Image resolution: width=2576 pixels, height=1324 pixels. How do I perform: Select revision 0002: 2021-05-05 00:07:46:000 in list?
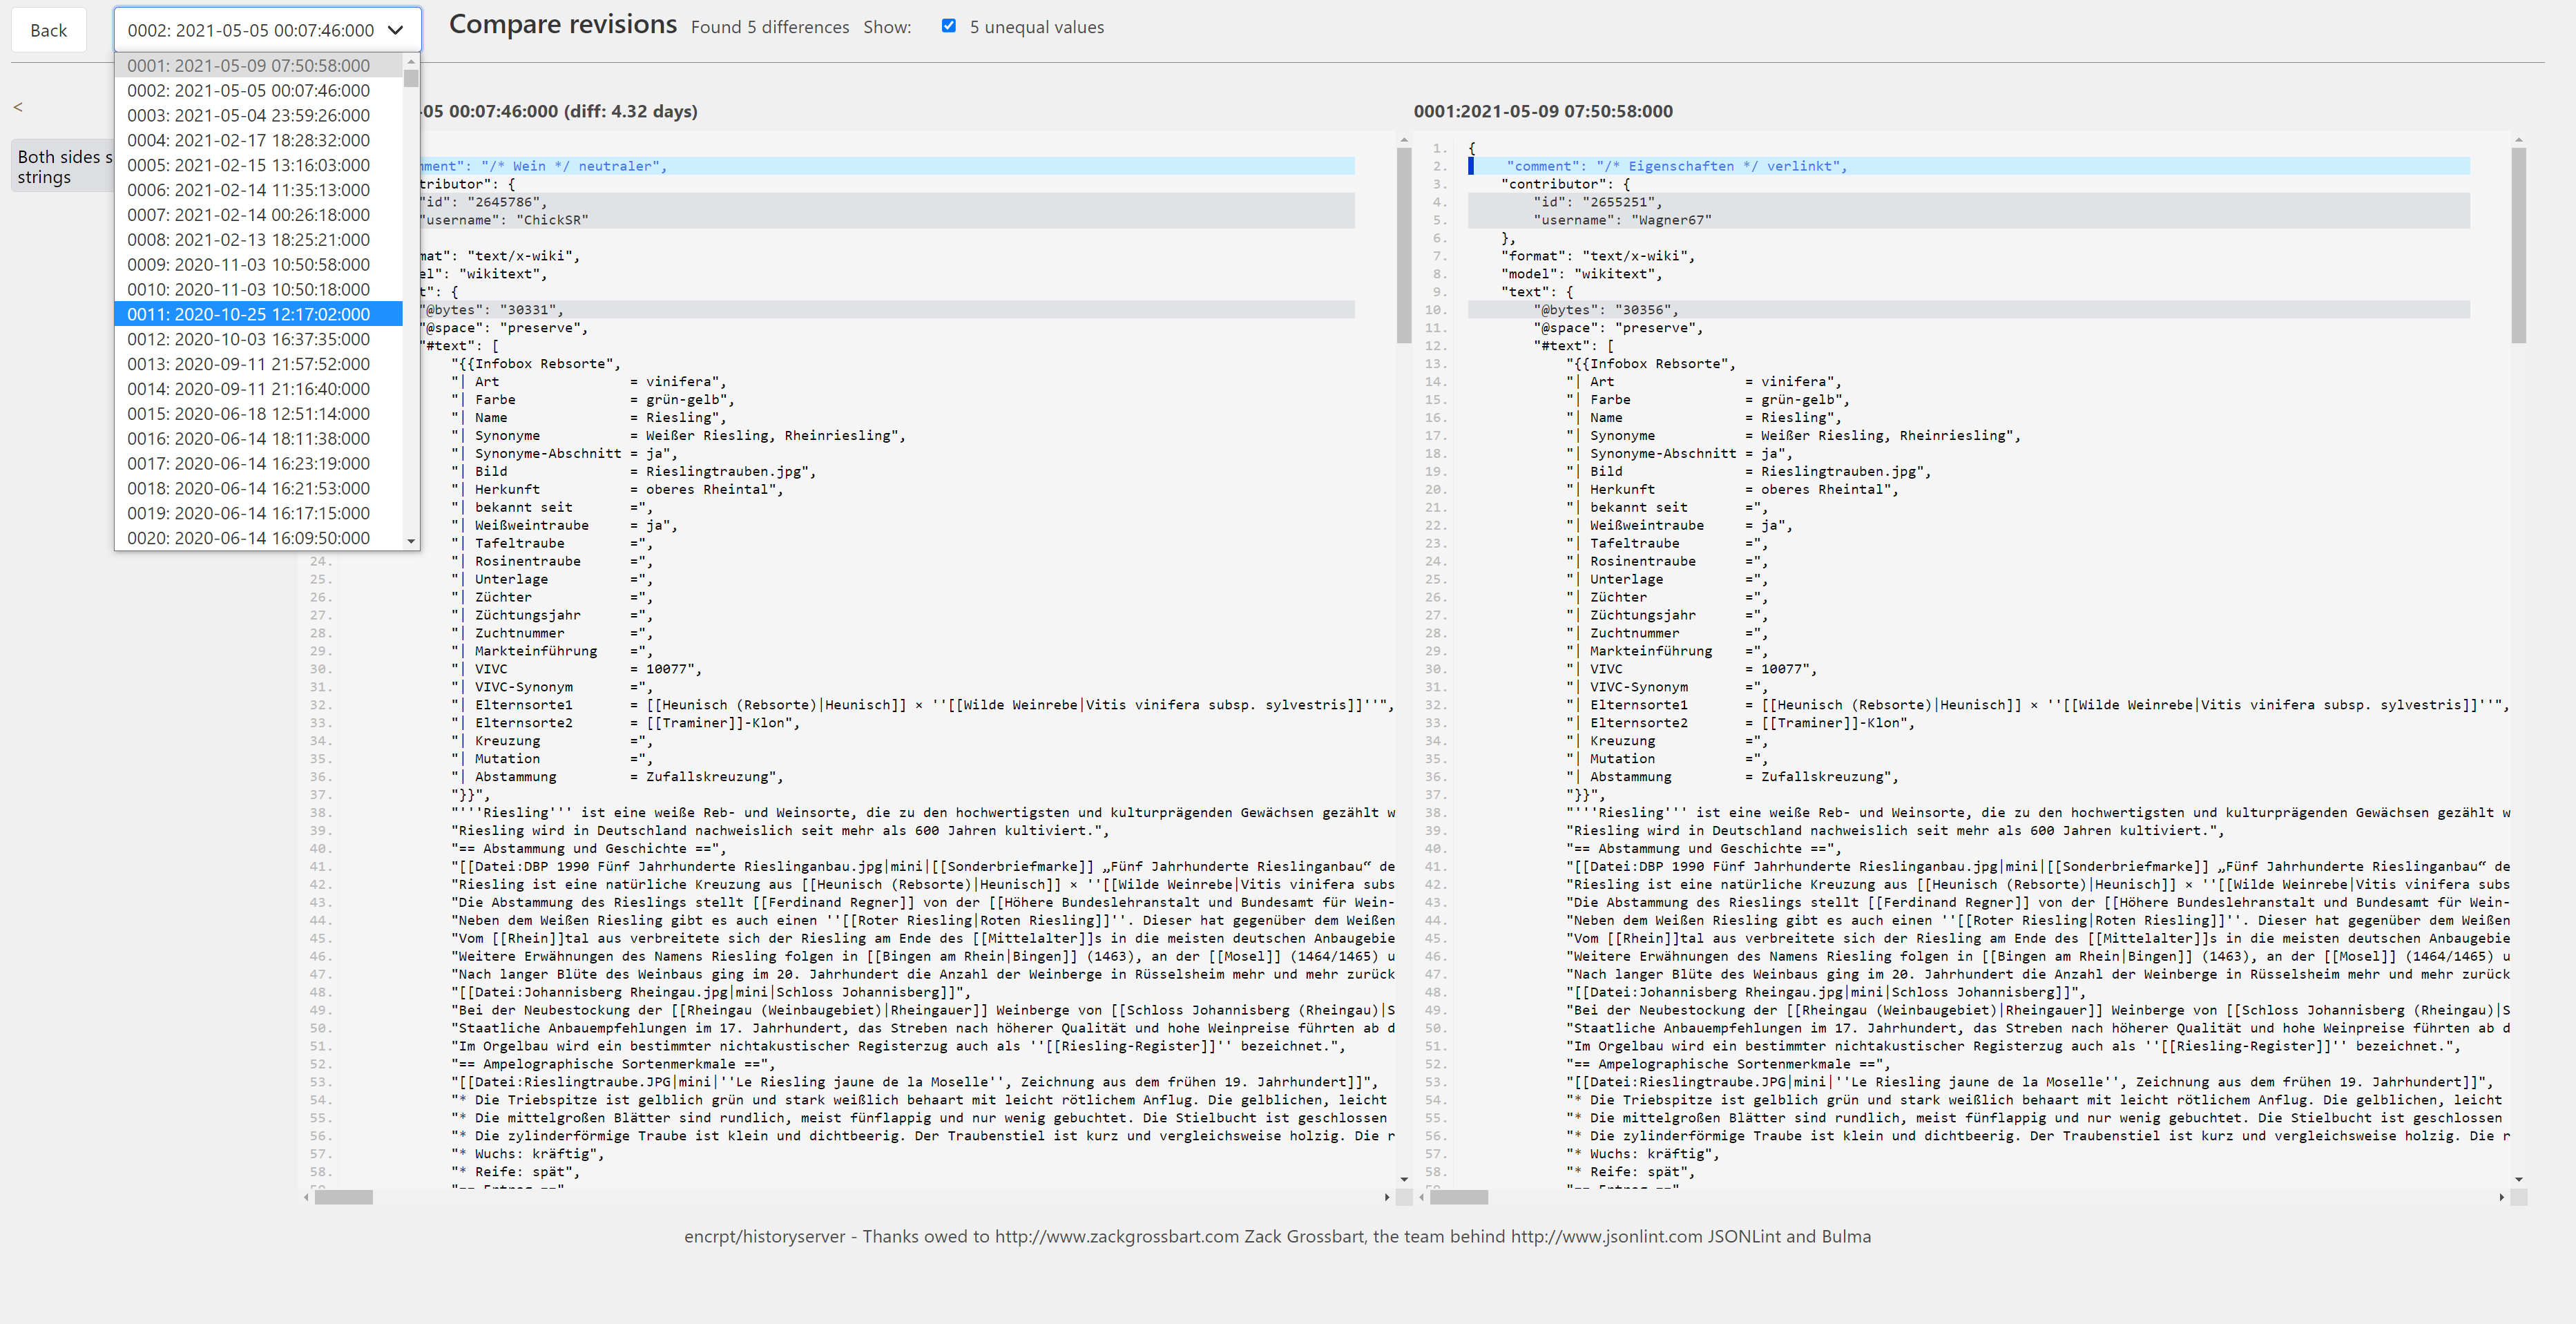(x=258, y=90)
